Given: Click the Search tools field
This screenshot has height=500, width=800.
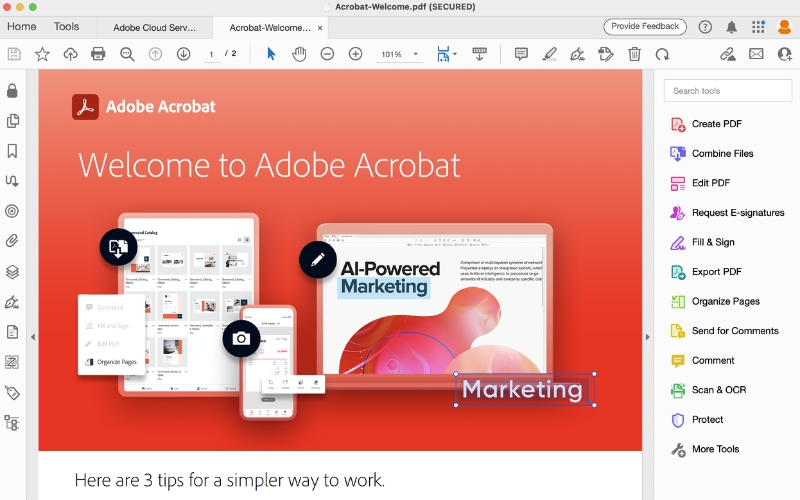Looking at the screenshot, I should (728, 91).
